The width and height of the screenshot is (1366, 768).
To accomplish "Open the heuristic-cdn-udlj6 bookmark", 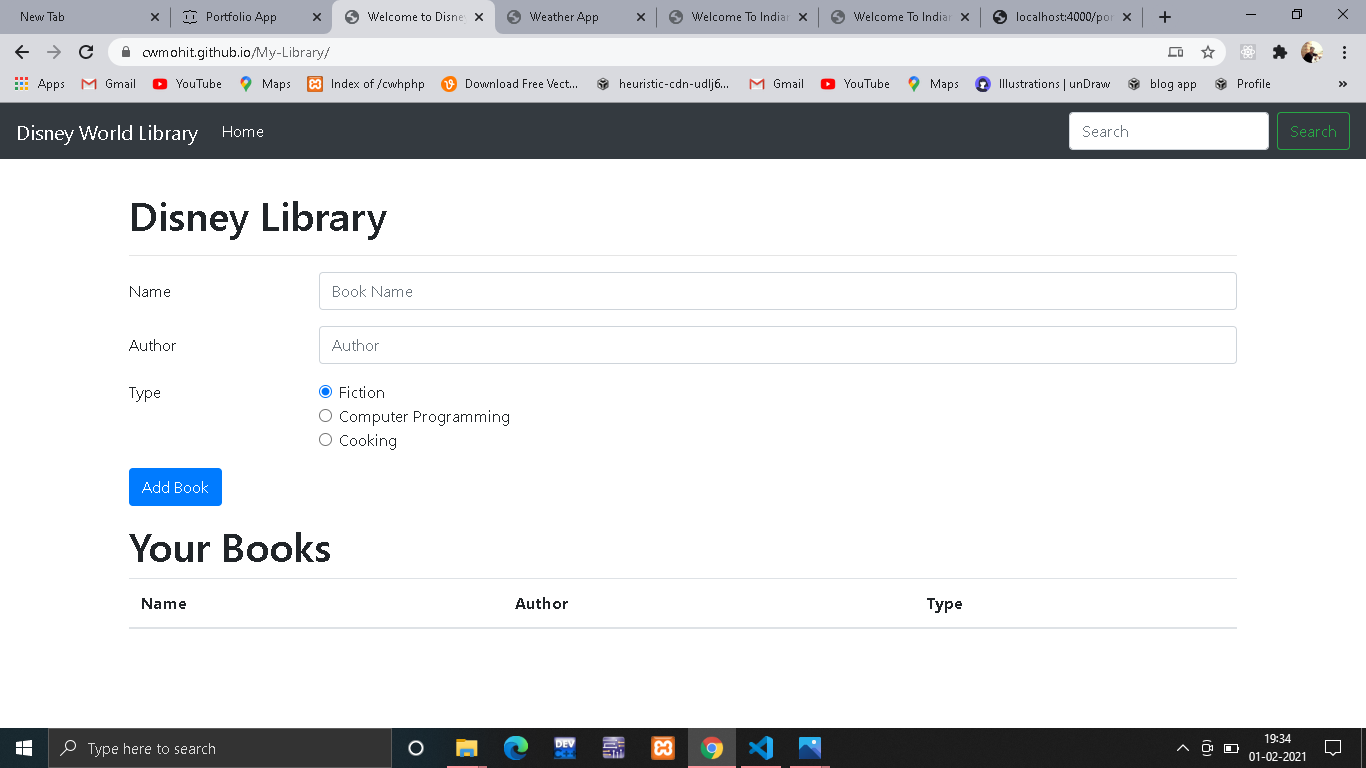I will (663, 84).
